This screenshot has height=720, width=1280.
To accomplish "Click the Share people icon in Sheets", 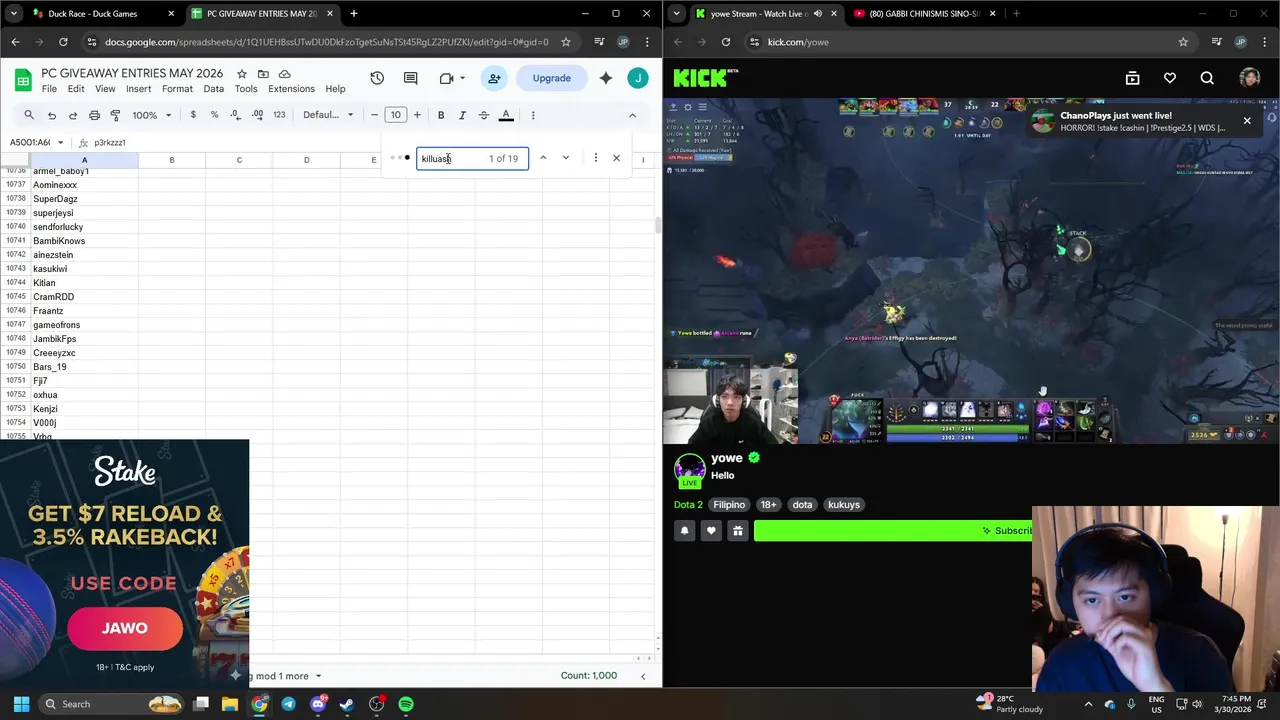I will 494,78.
